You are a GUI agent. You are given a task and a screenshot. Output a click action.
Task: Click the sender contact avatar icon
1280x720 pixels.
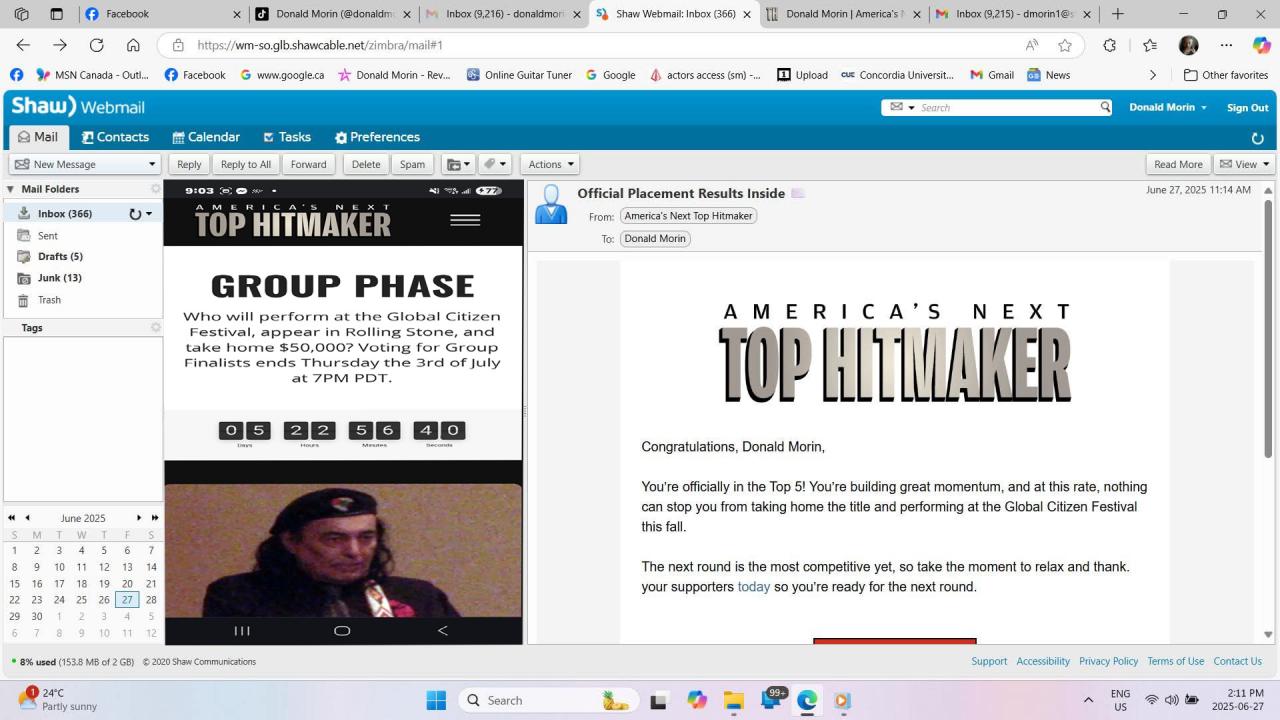point(551,204)
